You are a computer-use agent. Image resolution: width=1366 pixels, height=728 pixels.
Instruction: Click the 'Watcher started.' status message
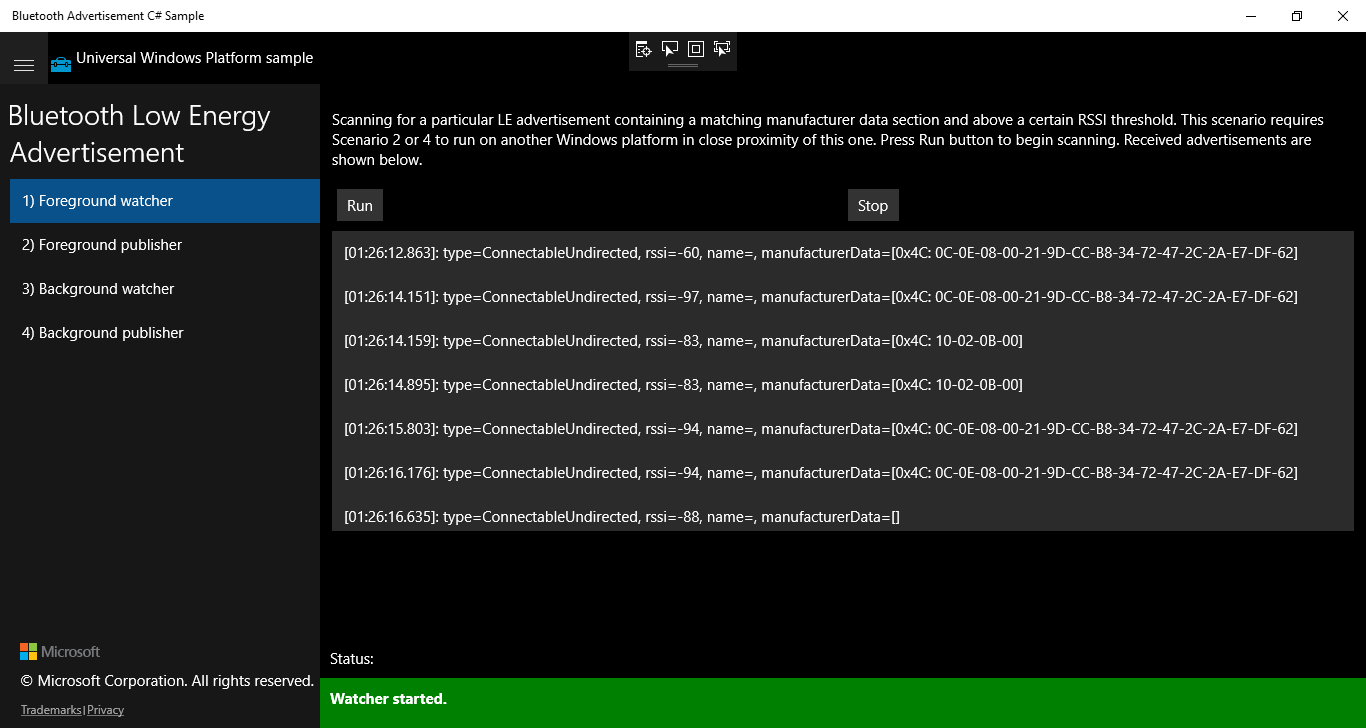tap(388, 699)
